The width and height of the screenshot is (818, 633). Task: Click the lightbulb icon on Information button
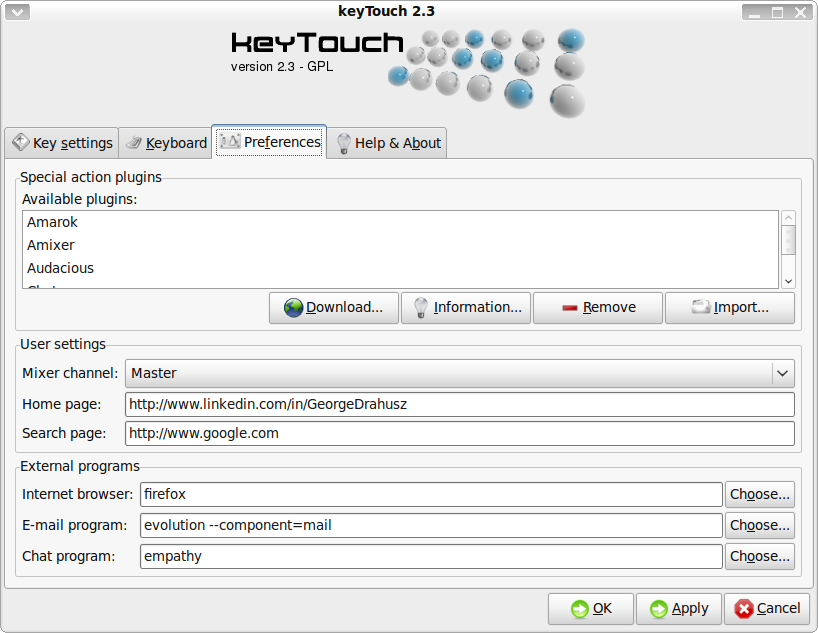pyautogui.click(x=421, y=308)
